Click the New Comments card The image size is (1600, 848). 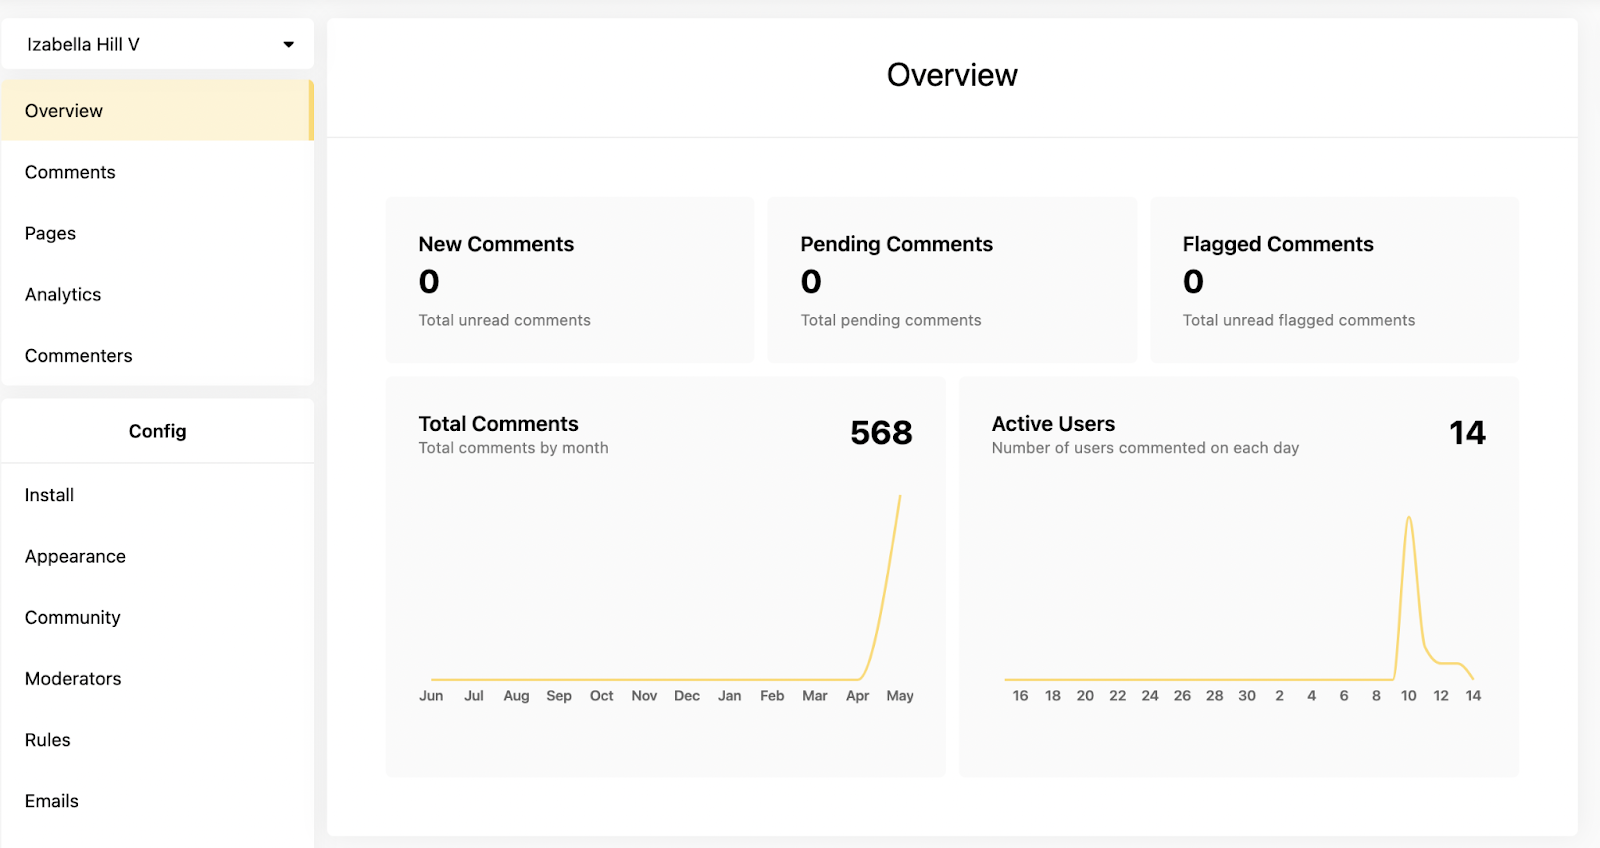[x=570, y=280]
